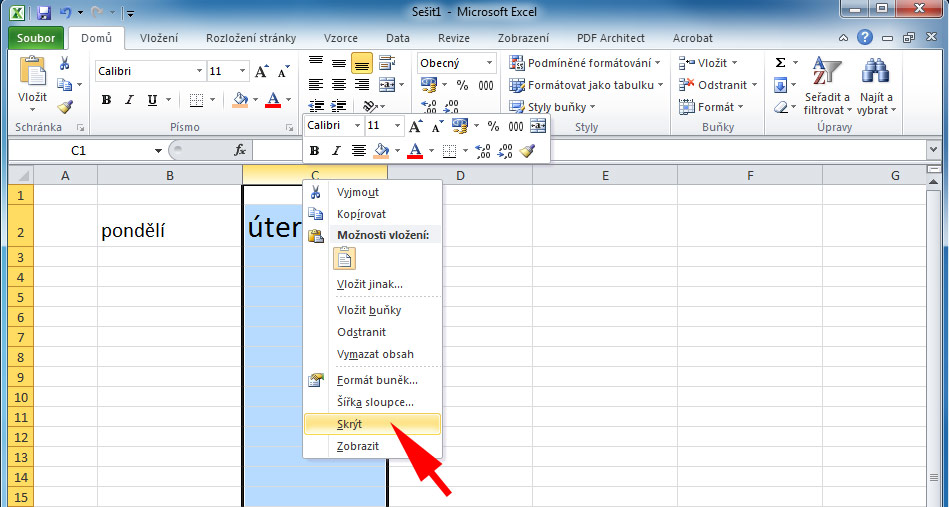This screenshot has width=949, height=507.
Task: Open the Name Box C1 dropdown arrow
Action: [158, 151]
